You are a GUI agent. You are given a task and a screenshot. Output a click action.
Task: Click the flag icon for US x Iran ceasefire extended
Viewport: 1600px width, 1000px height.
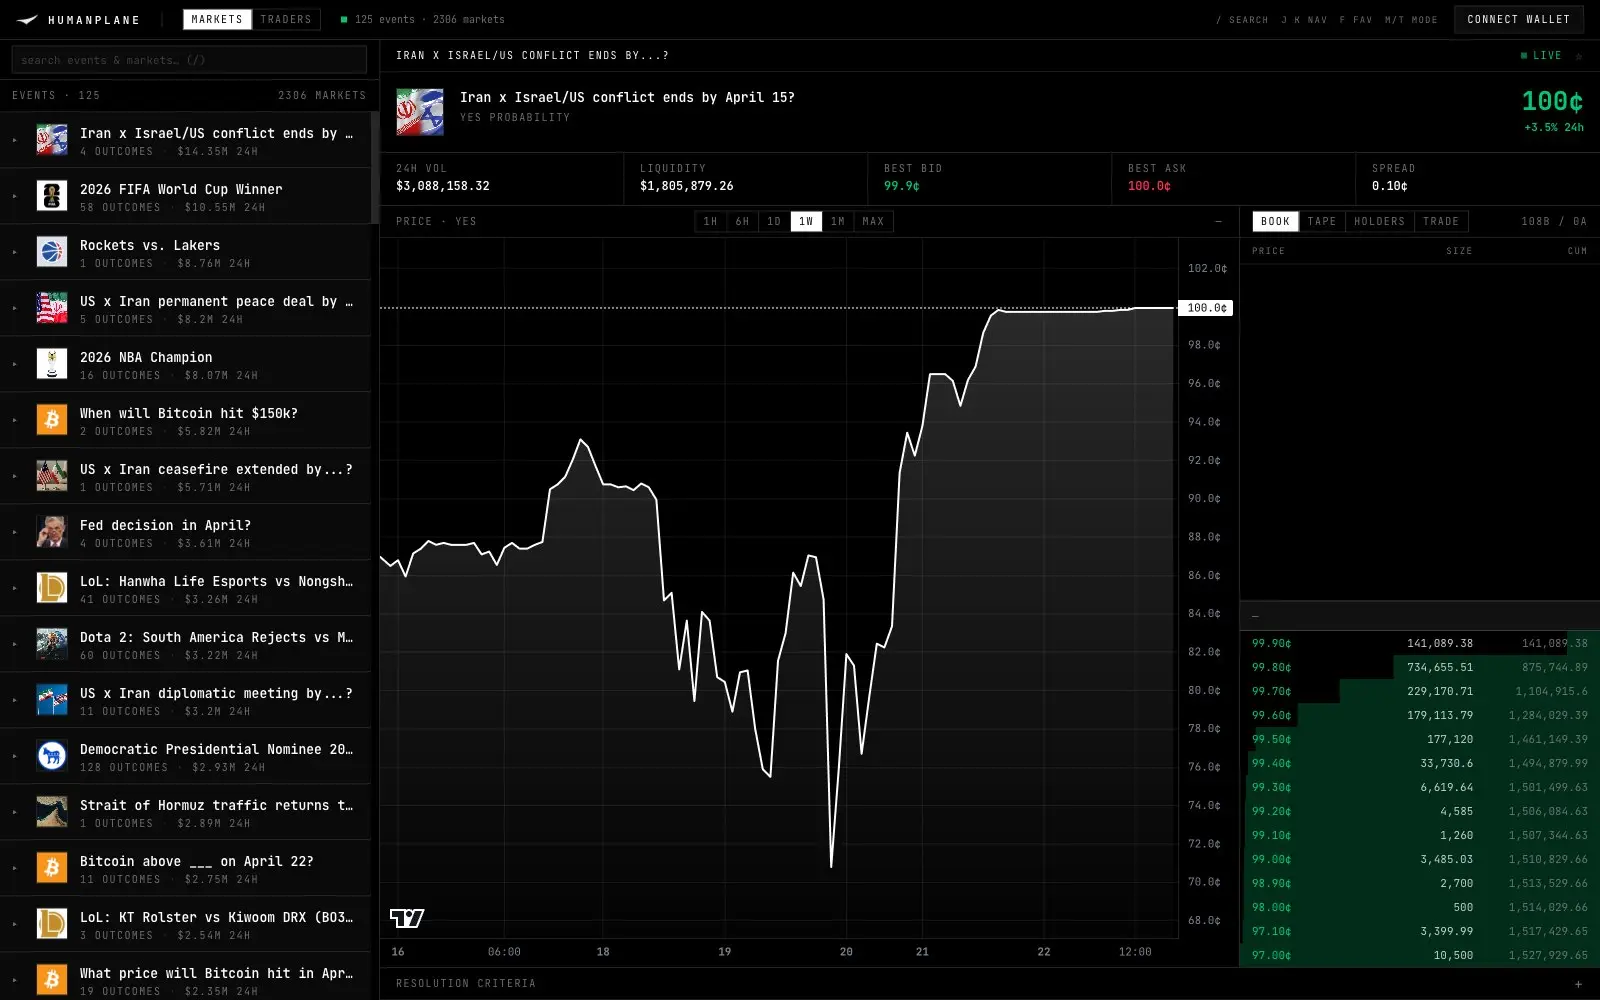point(52,476)
